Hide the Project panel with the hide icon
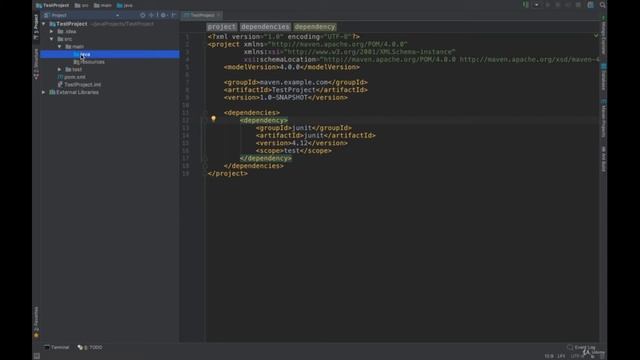This screenshot has height=360, width=640. click(173, 15)
